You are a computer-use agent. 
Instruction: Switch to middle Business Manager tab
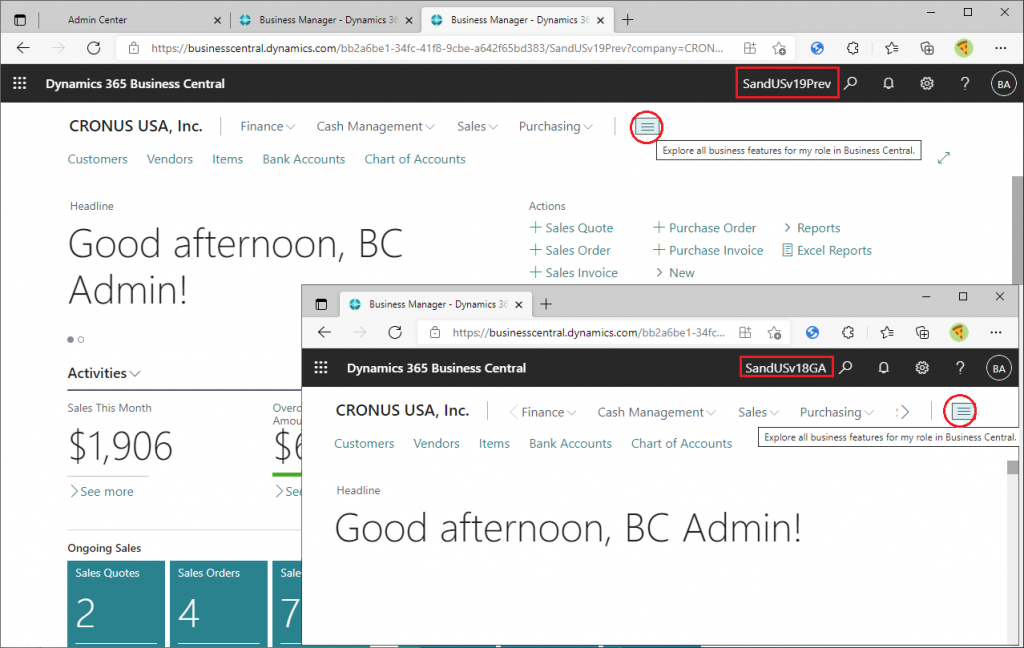[327, 20]
